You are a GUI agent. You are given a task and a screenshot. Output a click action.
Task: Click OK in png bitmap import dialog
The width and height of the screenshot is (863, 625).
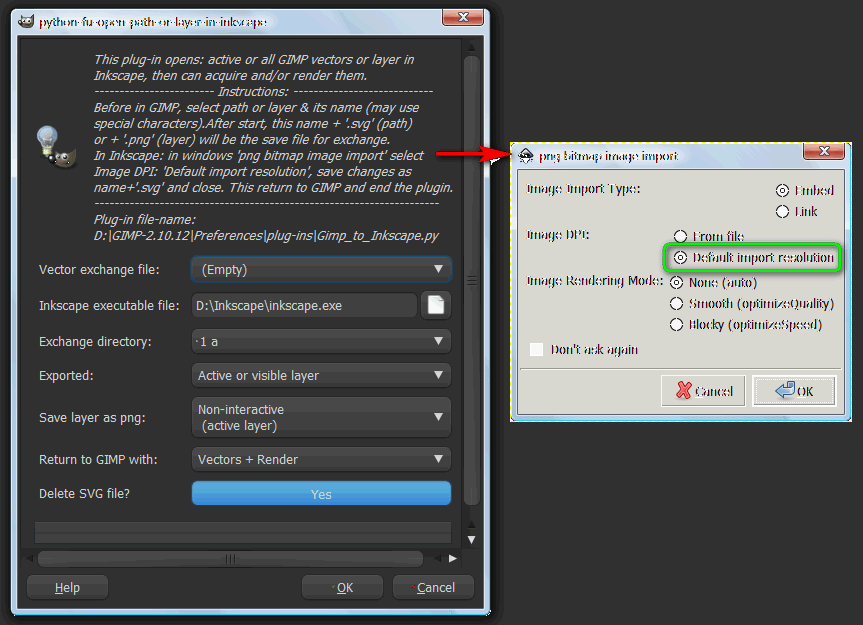(x=794, y=391)
